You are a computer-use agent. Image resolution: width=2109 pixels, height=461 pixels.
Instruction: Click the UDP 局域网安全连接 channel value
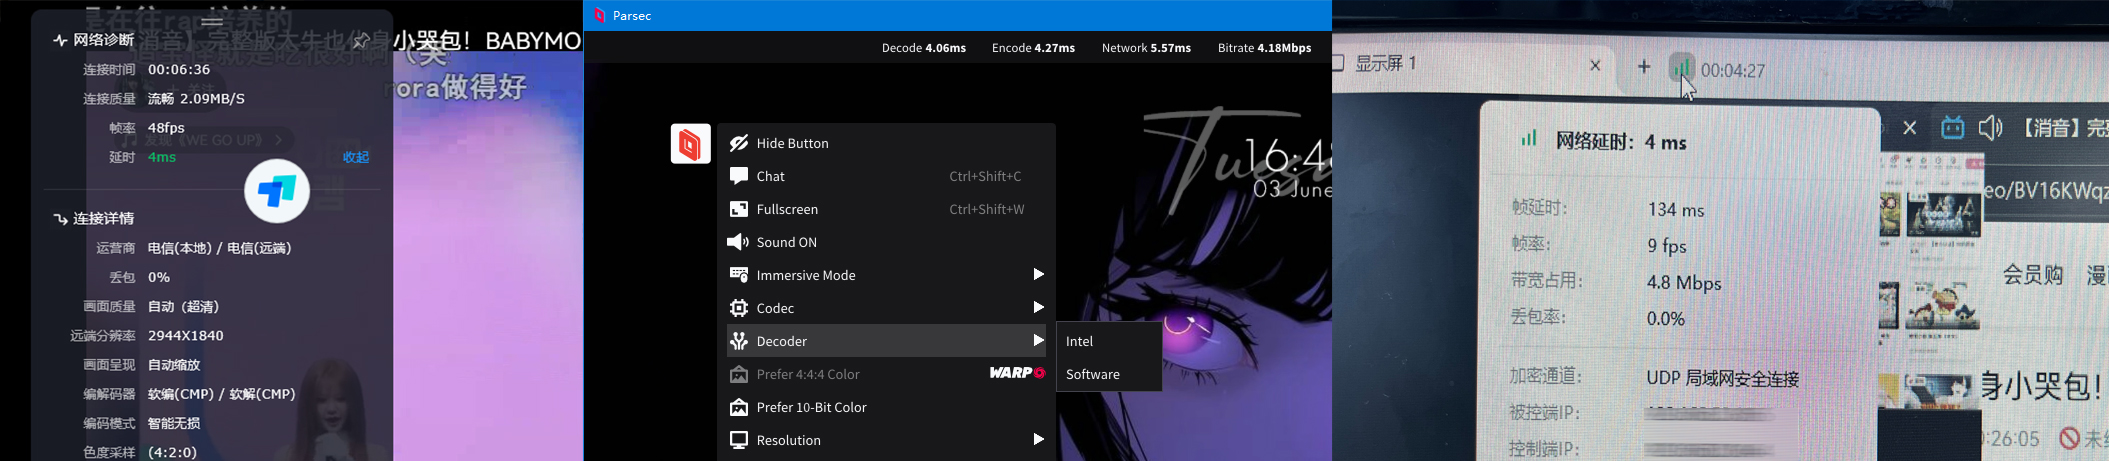(1723, 379)
